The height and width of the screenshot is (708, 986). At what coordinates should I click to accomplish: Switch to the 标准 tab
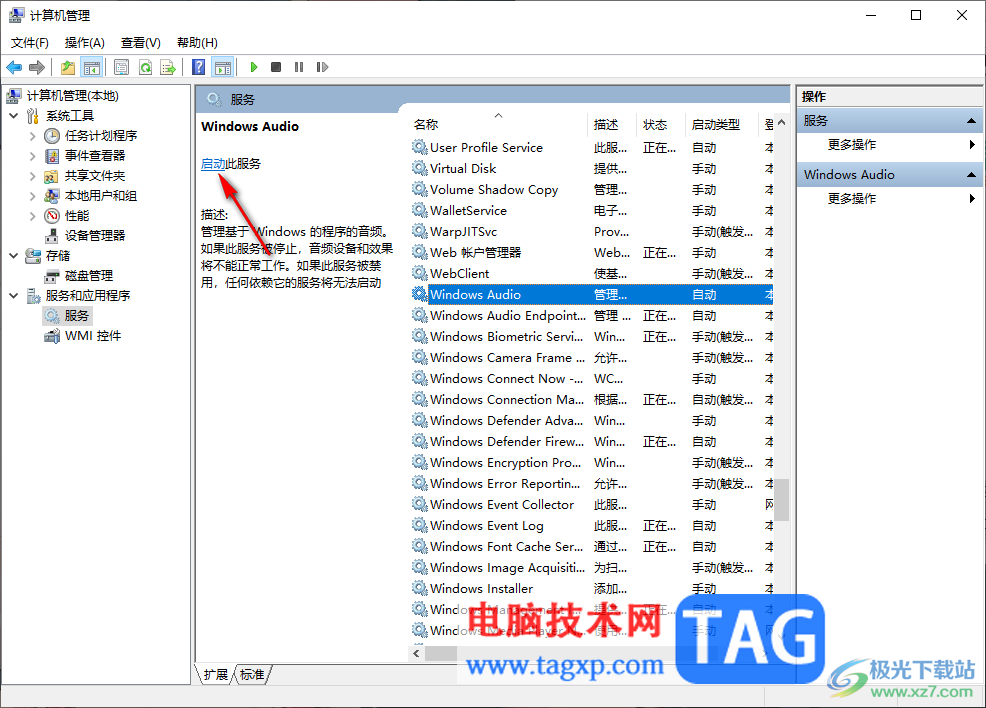252,675
